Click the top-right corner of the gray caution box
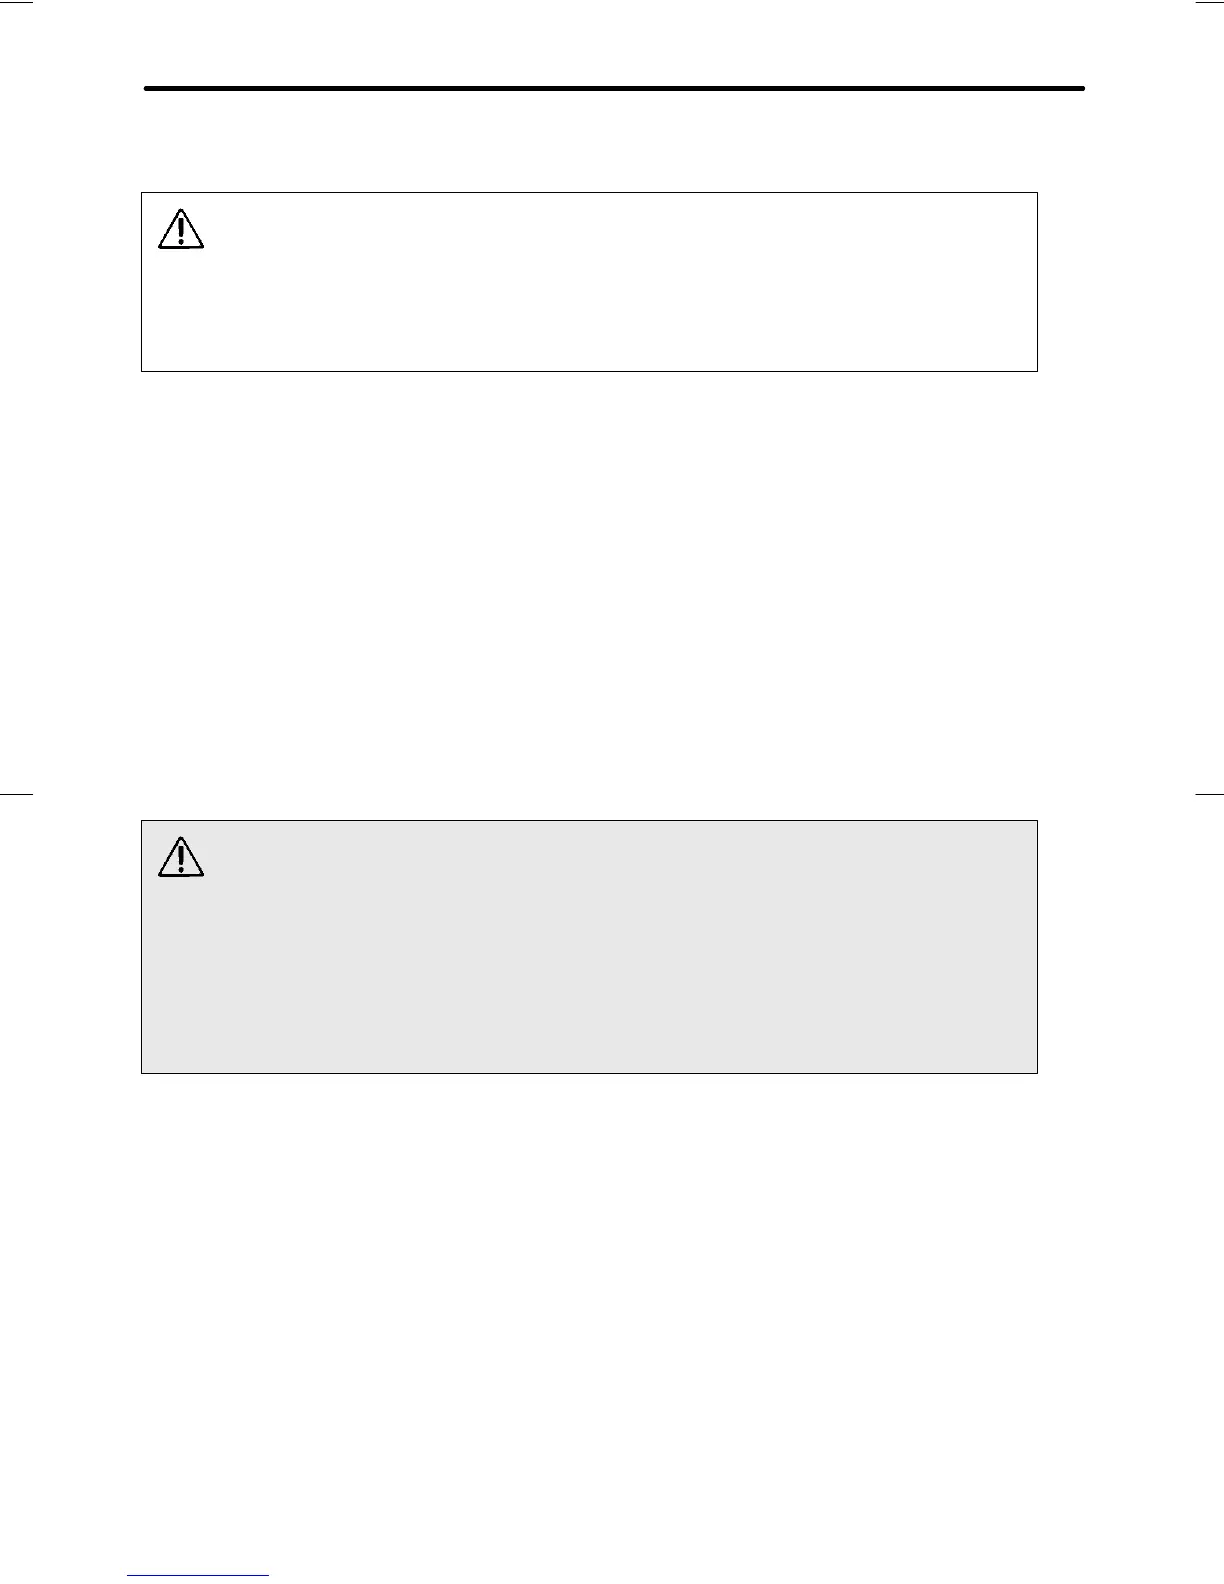The width and height of the screenshot is (1224, 1584). click(1037, 821)
